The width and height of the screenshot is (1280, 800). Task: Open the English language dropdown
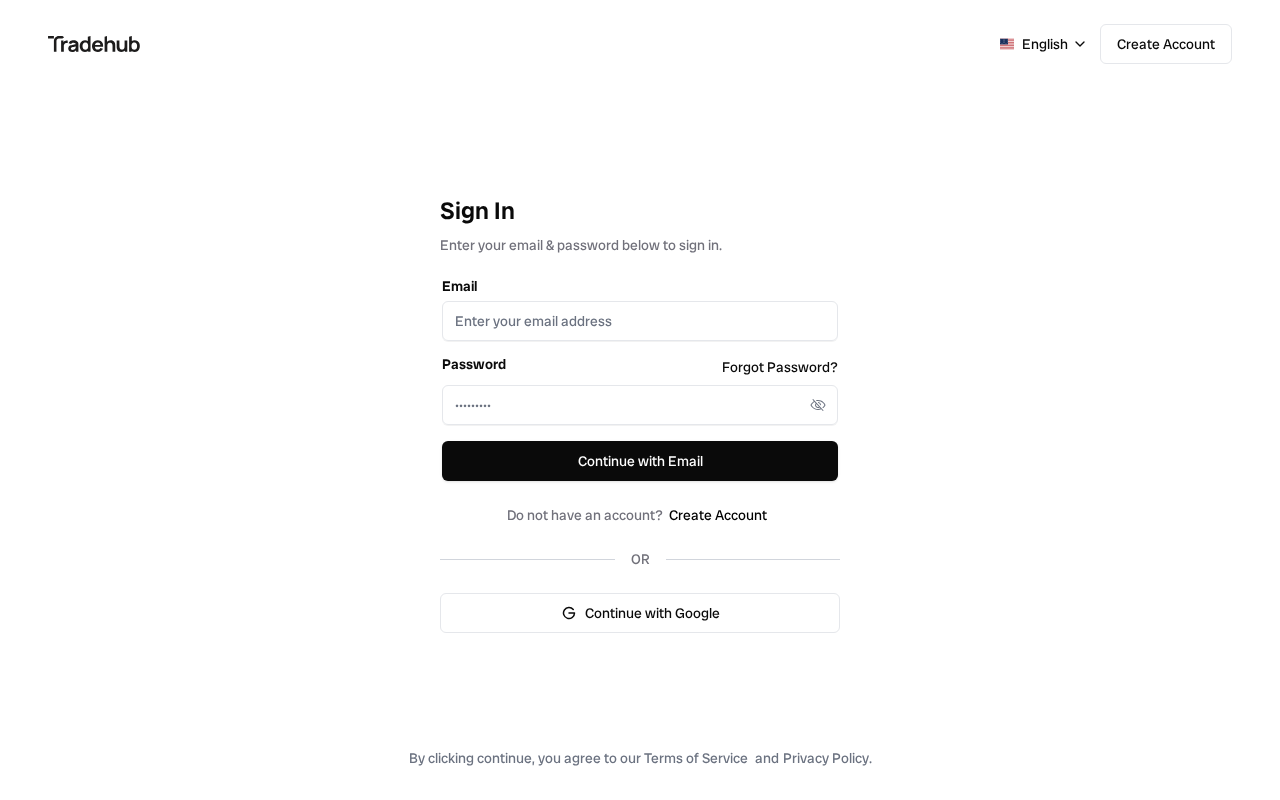(x=1044, y=44)
